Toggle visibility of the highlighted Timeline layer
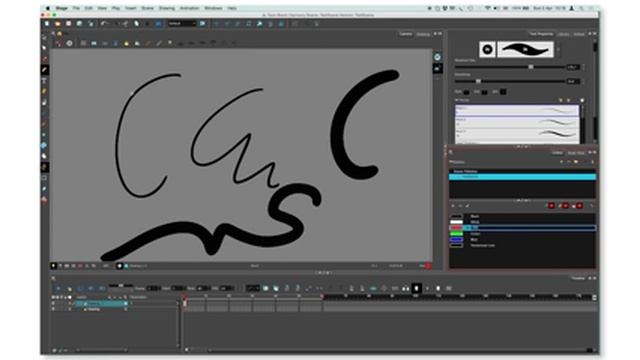This screenshot has width=640, height=360. coord(53,304)
